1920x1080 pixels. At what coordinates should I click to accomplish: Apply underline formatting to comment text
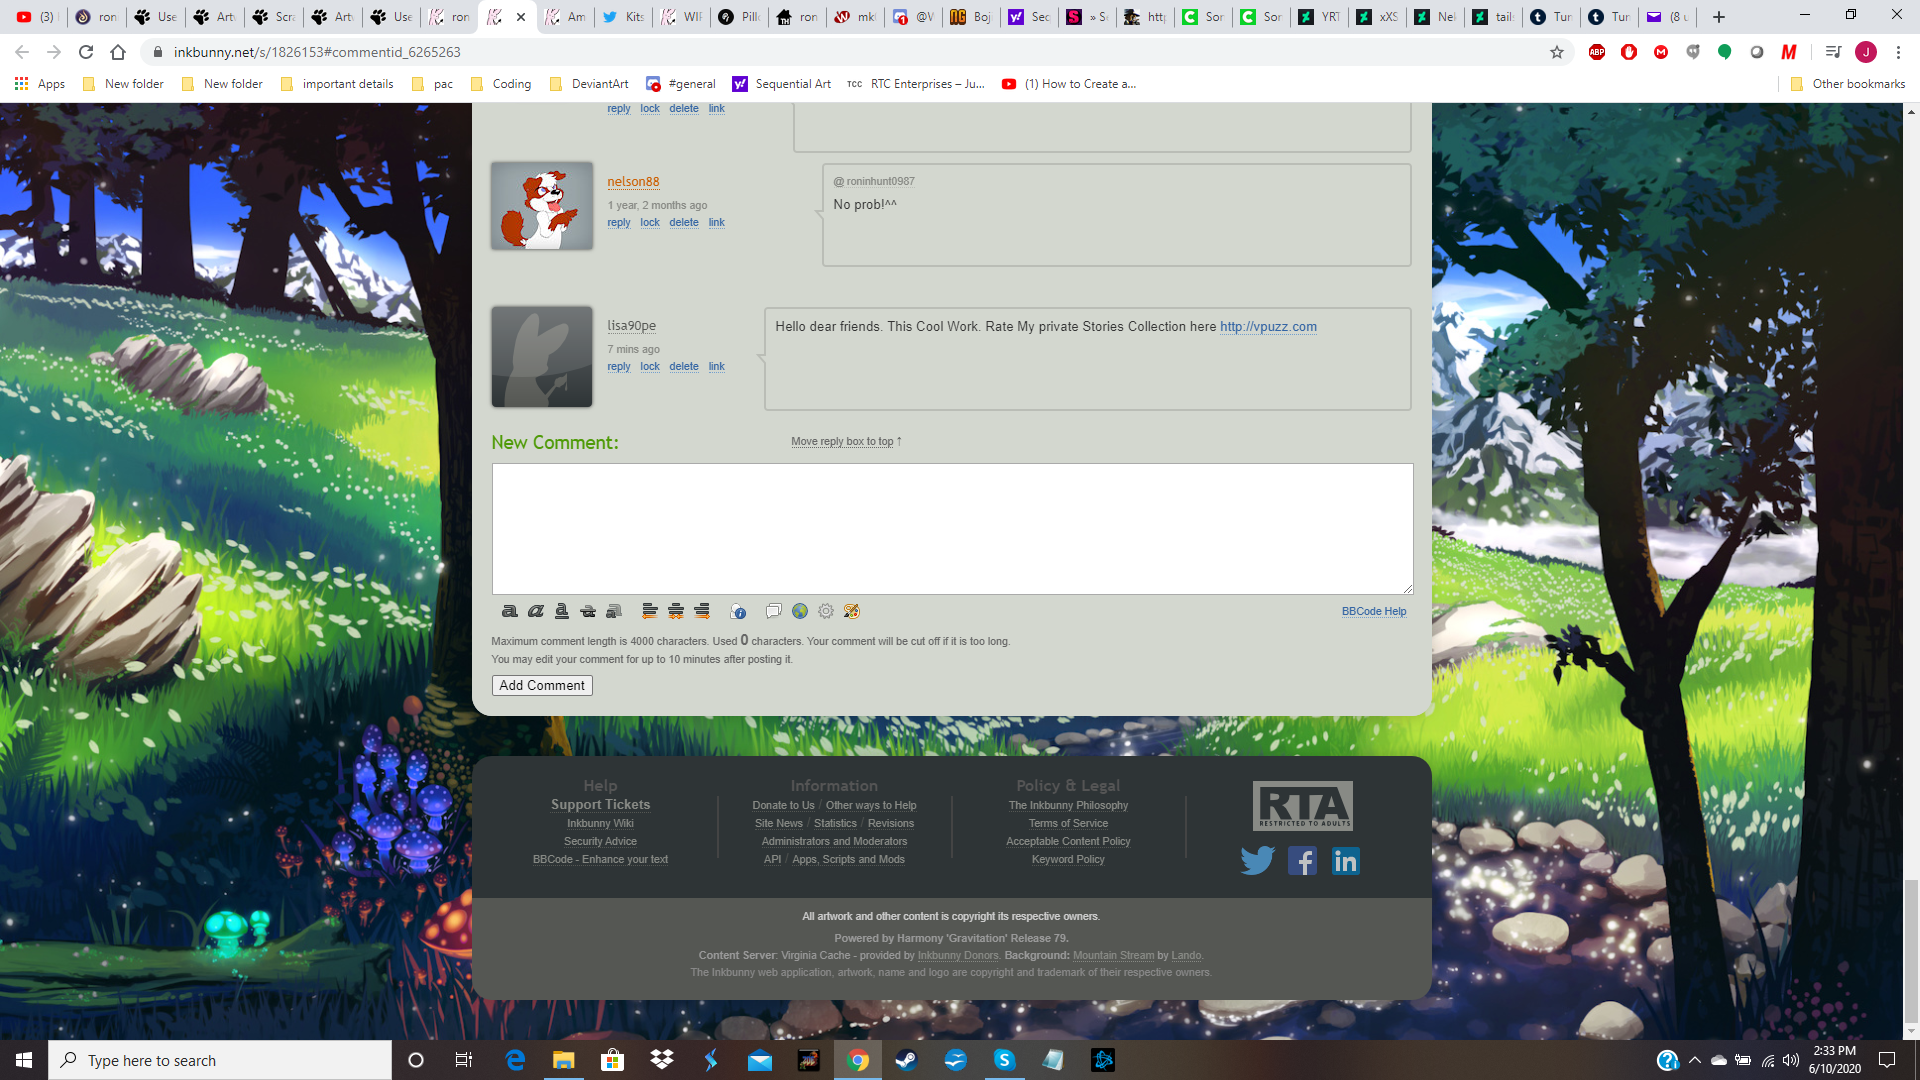[x=561, y=611]
